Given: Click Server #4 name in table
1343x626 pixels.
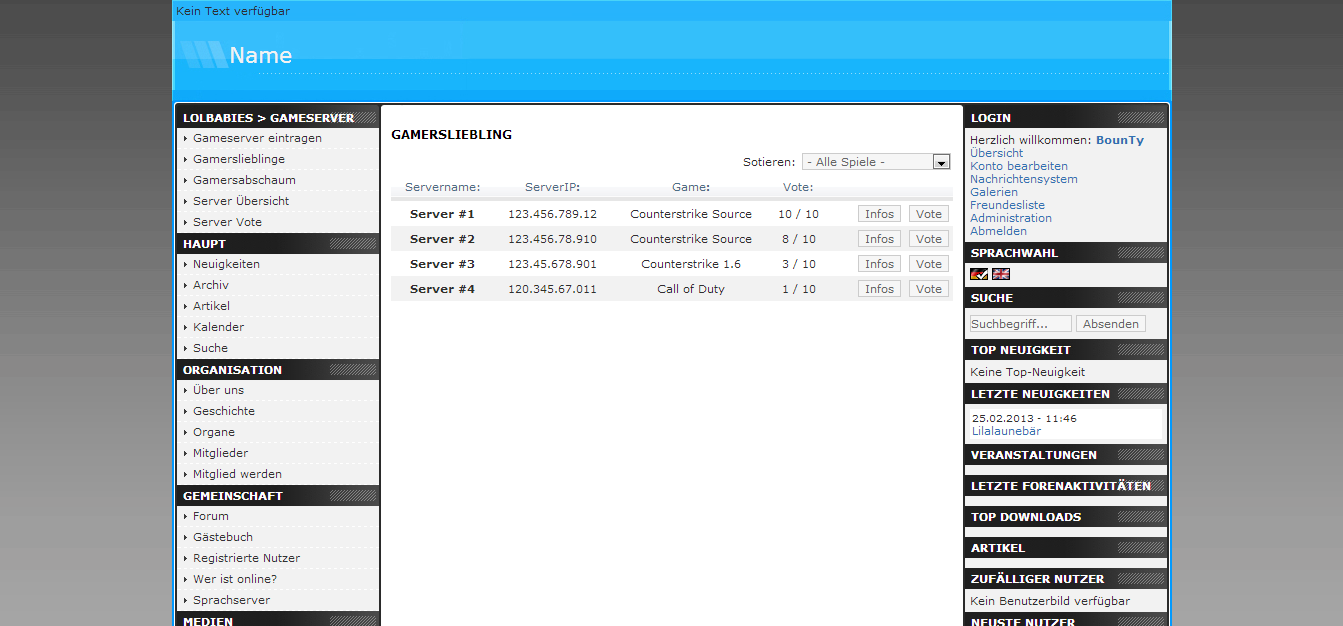Looking at the screenshot, I should point(442,289).
